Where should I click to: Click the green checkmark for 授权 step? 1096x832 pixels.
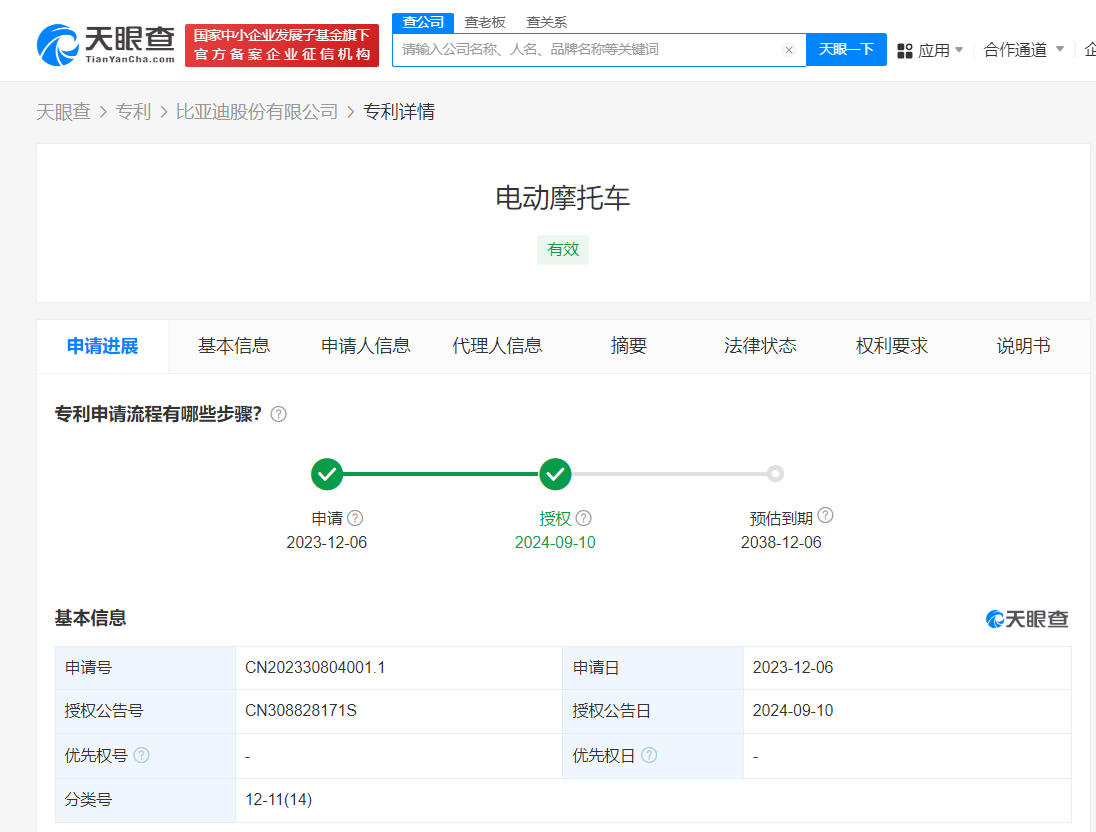(556, 473)
